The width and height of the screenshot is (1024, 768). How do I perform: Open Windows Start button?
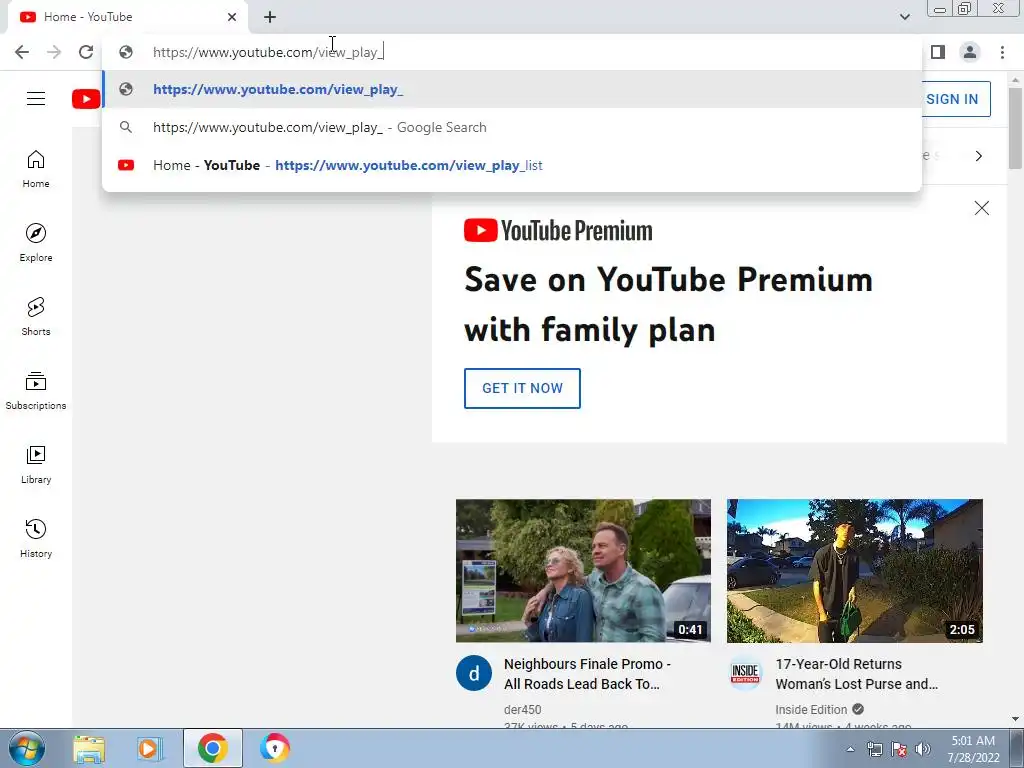27,748
